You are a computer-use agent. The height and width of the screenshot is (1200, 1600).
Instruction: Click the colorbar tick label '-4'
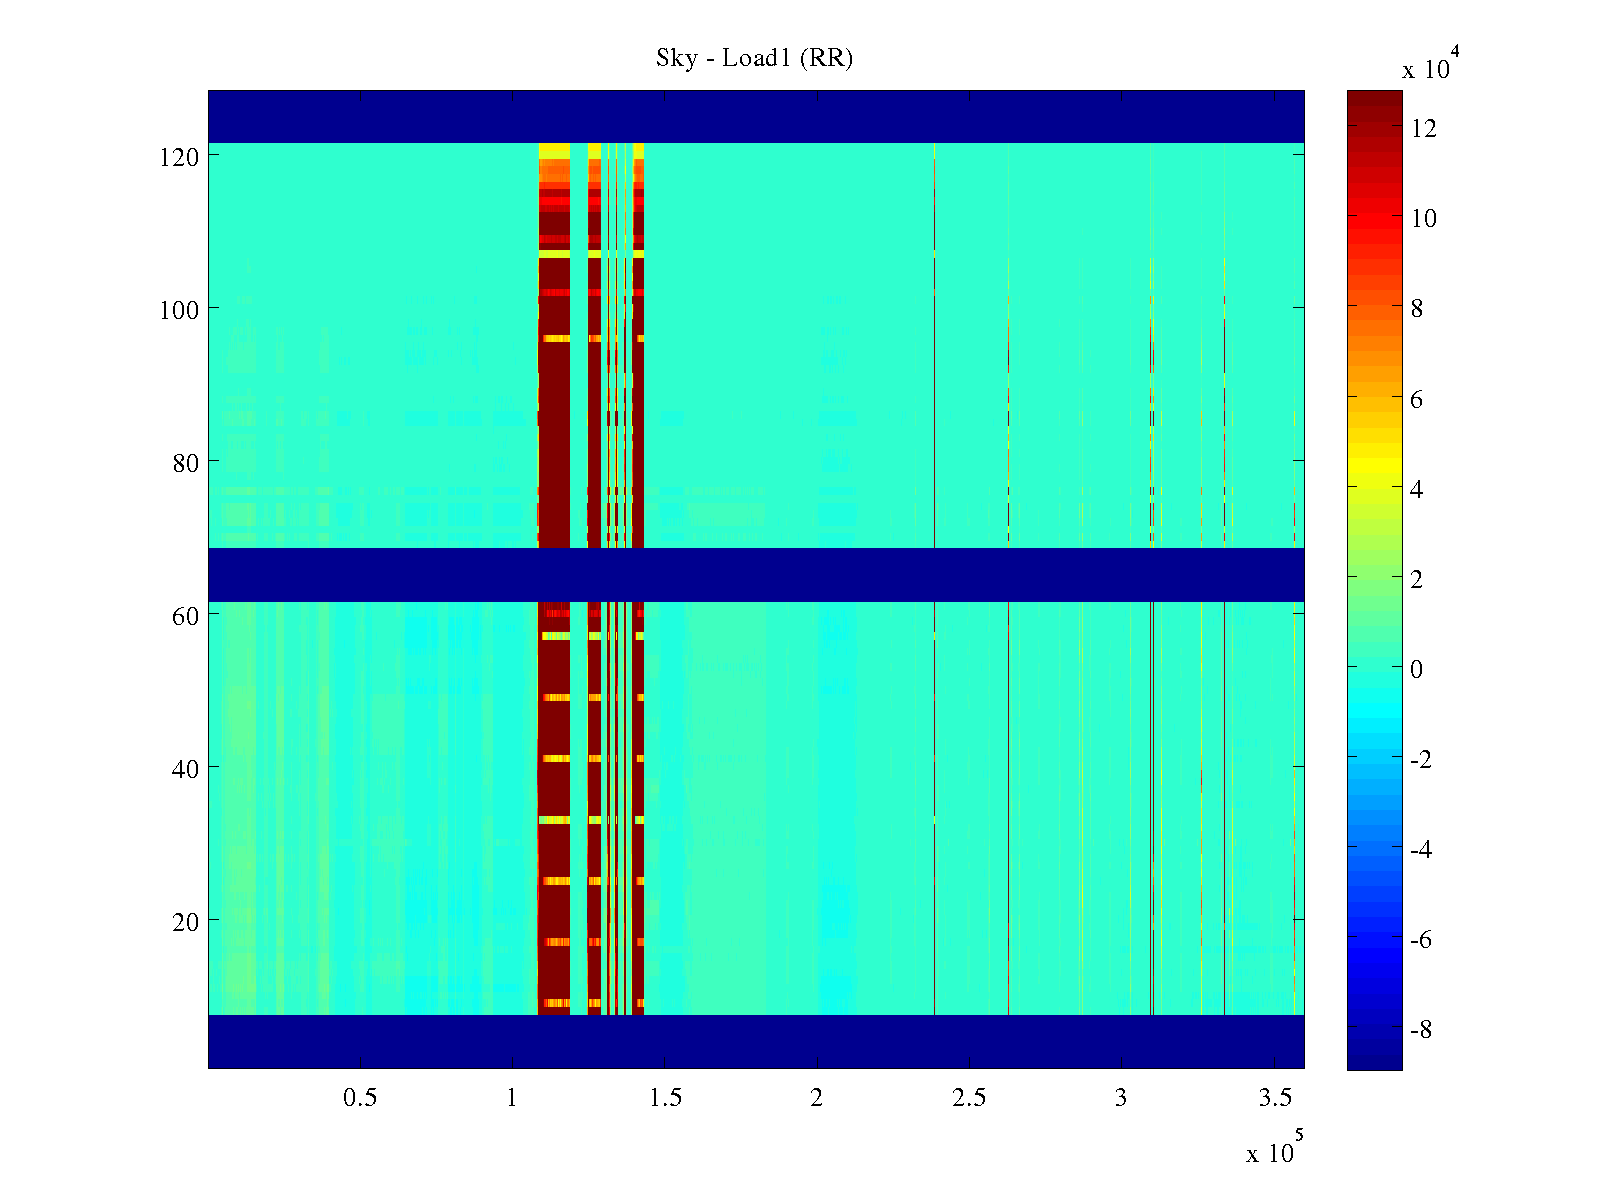[x=1421, y=850]
